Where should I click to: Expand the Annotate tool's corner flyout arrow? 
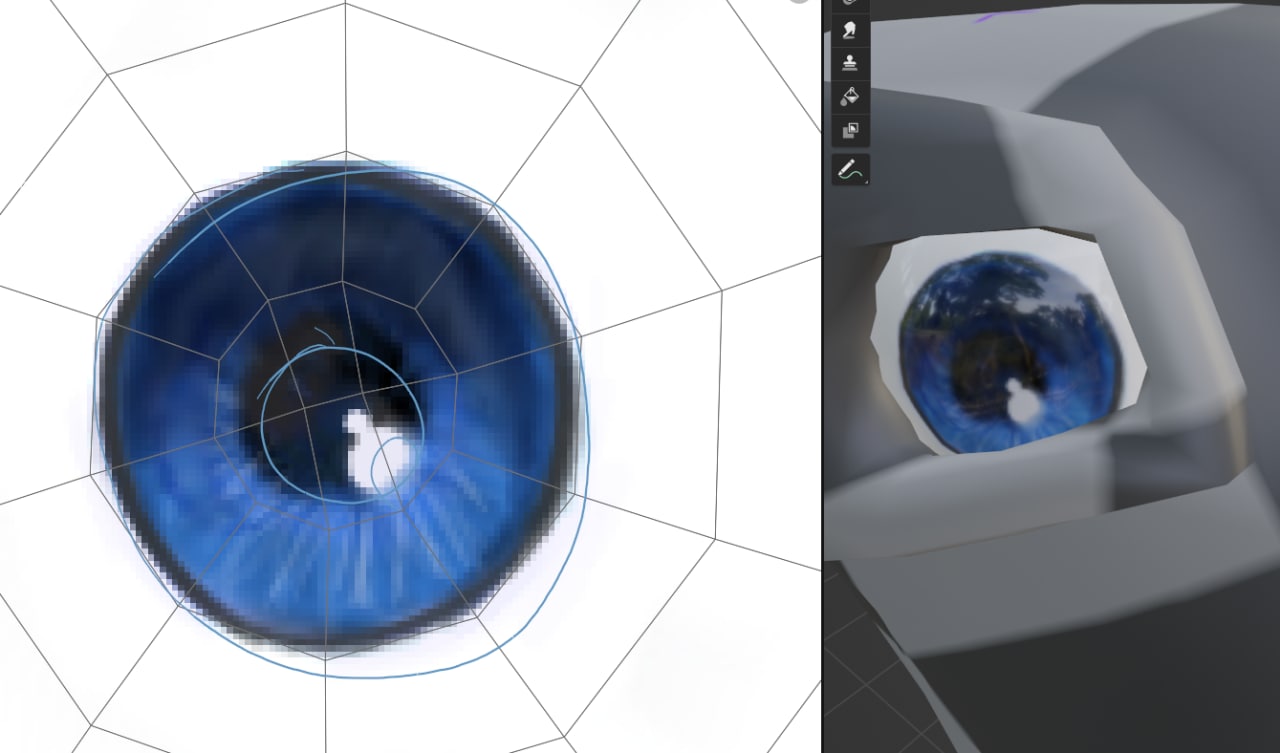click(865, 182)
